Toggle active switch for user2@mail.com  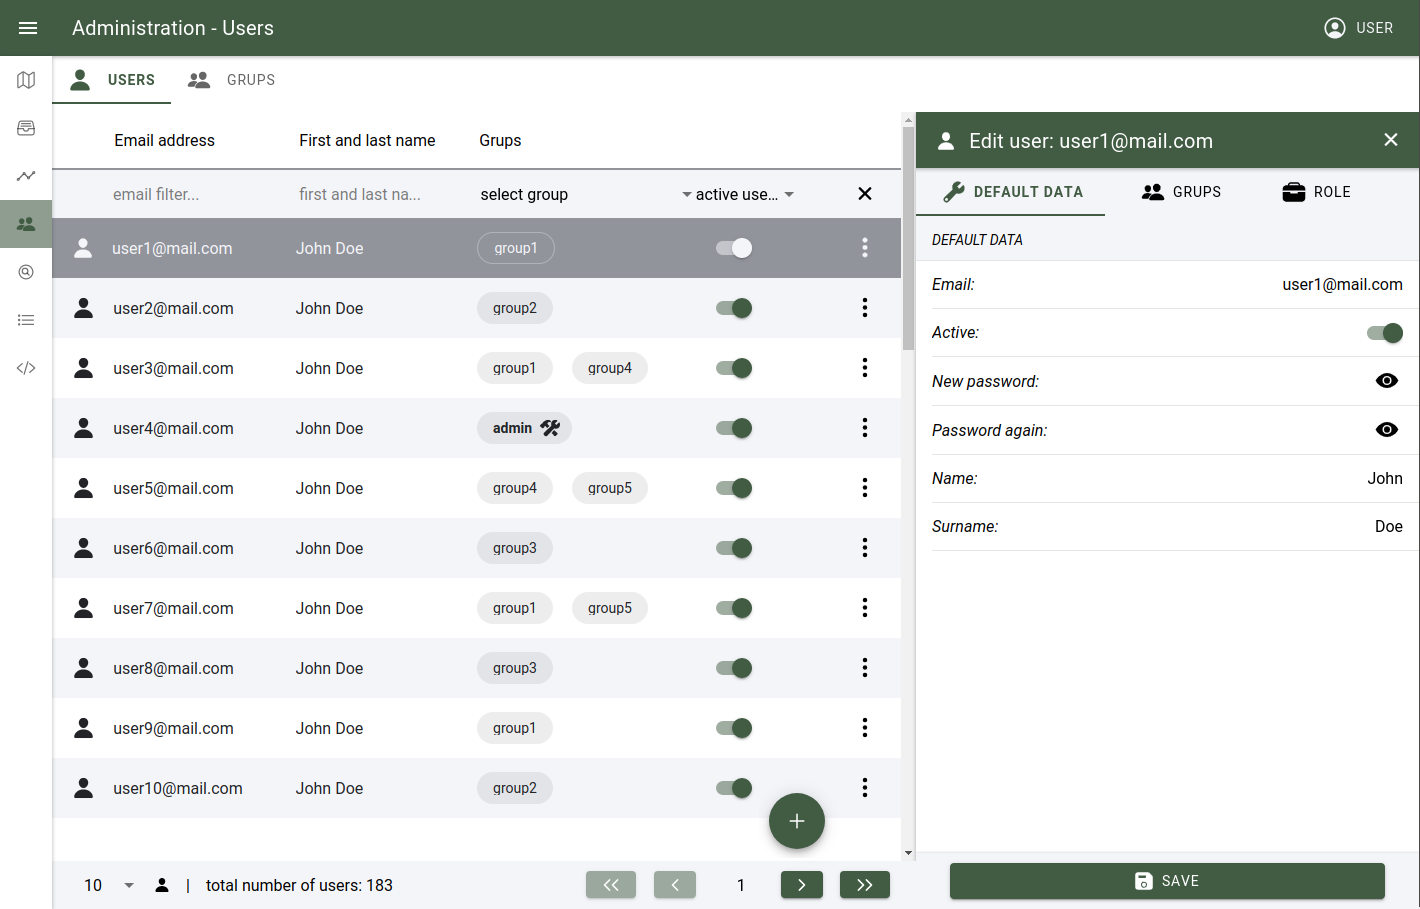pos(734,308)
